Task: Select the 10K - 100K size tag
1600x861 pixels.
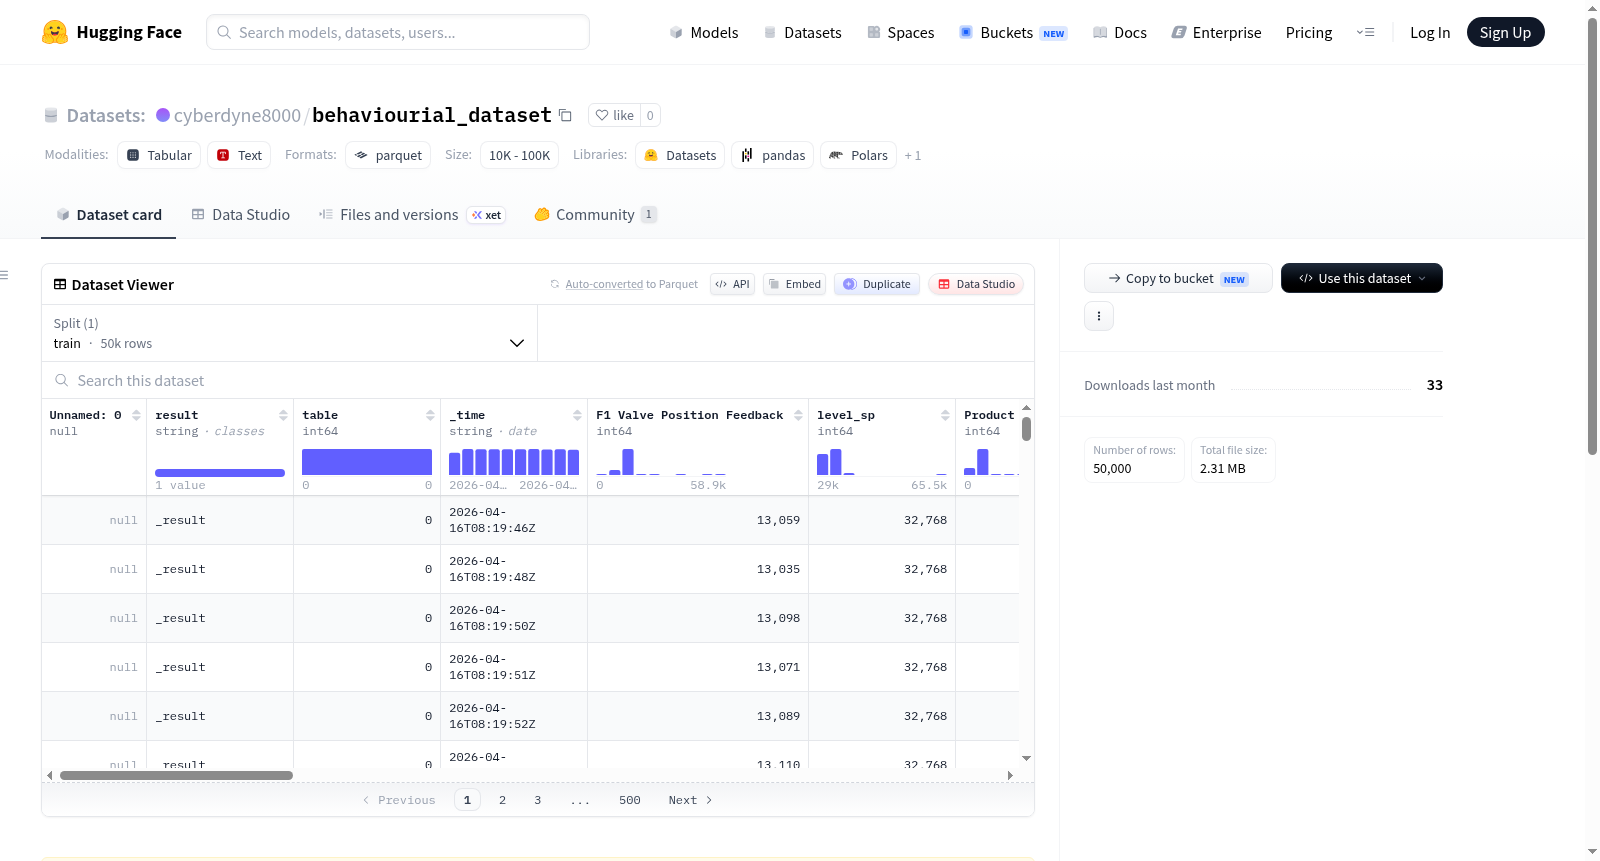Action: pyautogui.click(x=519, y=155)
